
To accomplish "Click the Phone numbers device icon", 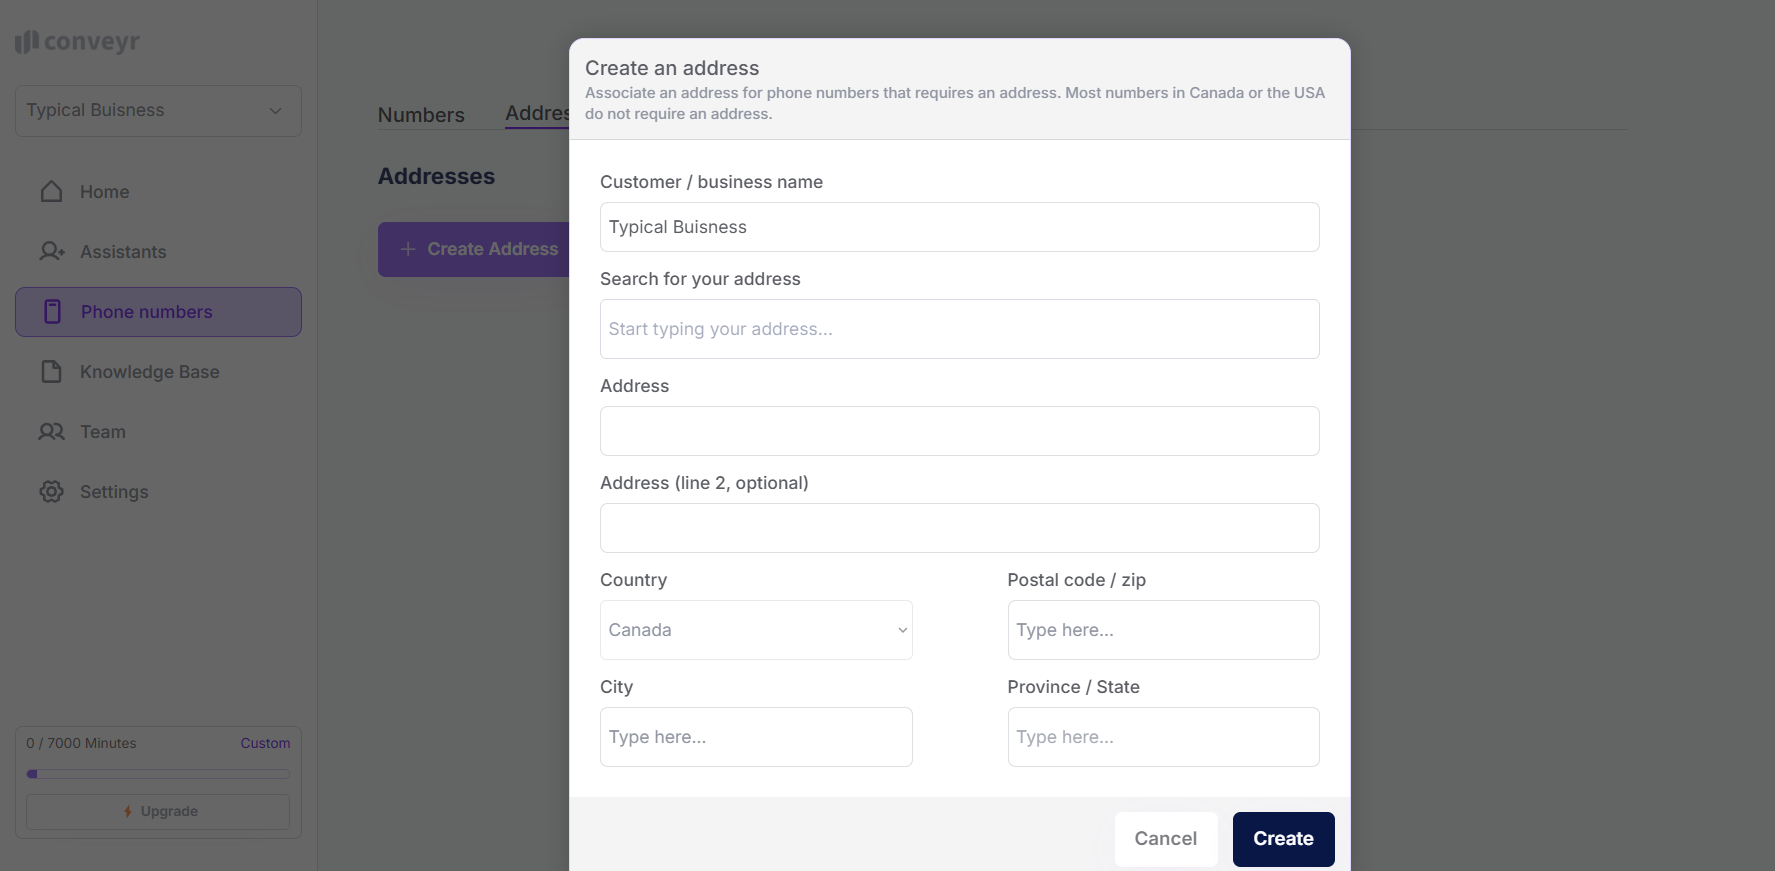I will click(53, 312).
